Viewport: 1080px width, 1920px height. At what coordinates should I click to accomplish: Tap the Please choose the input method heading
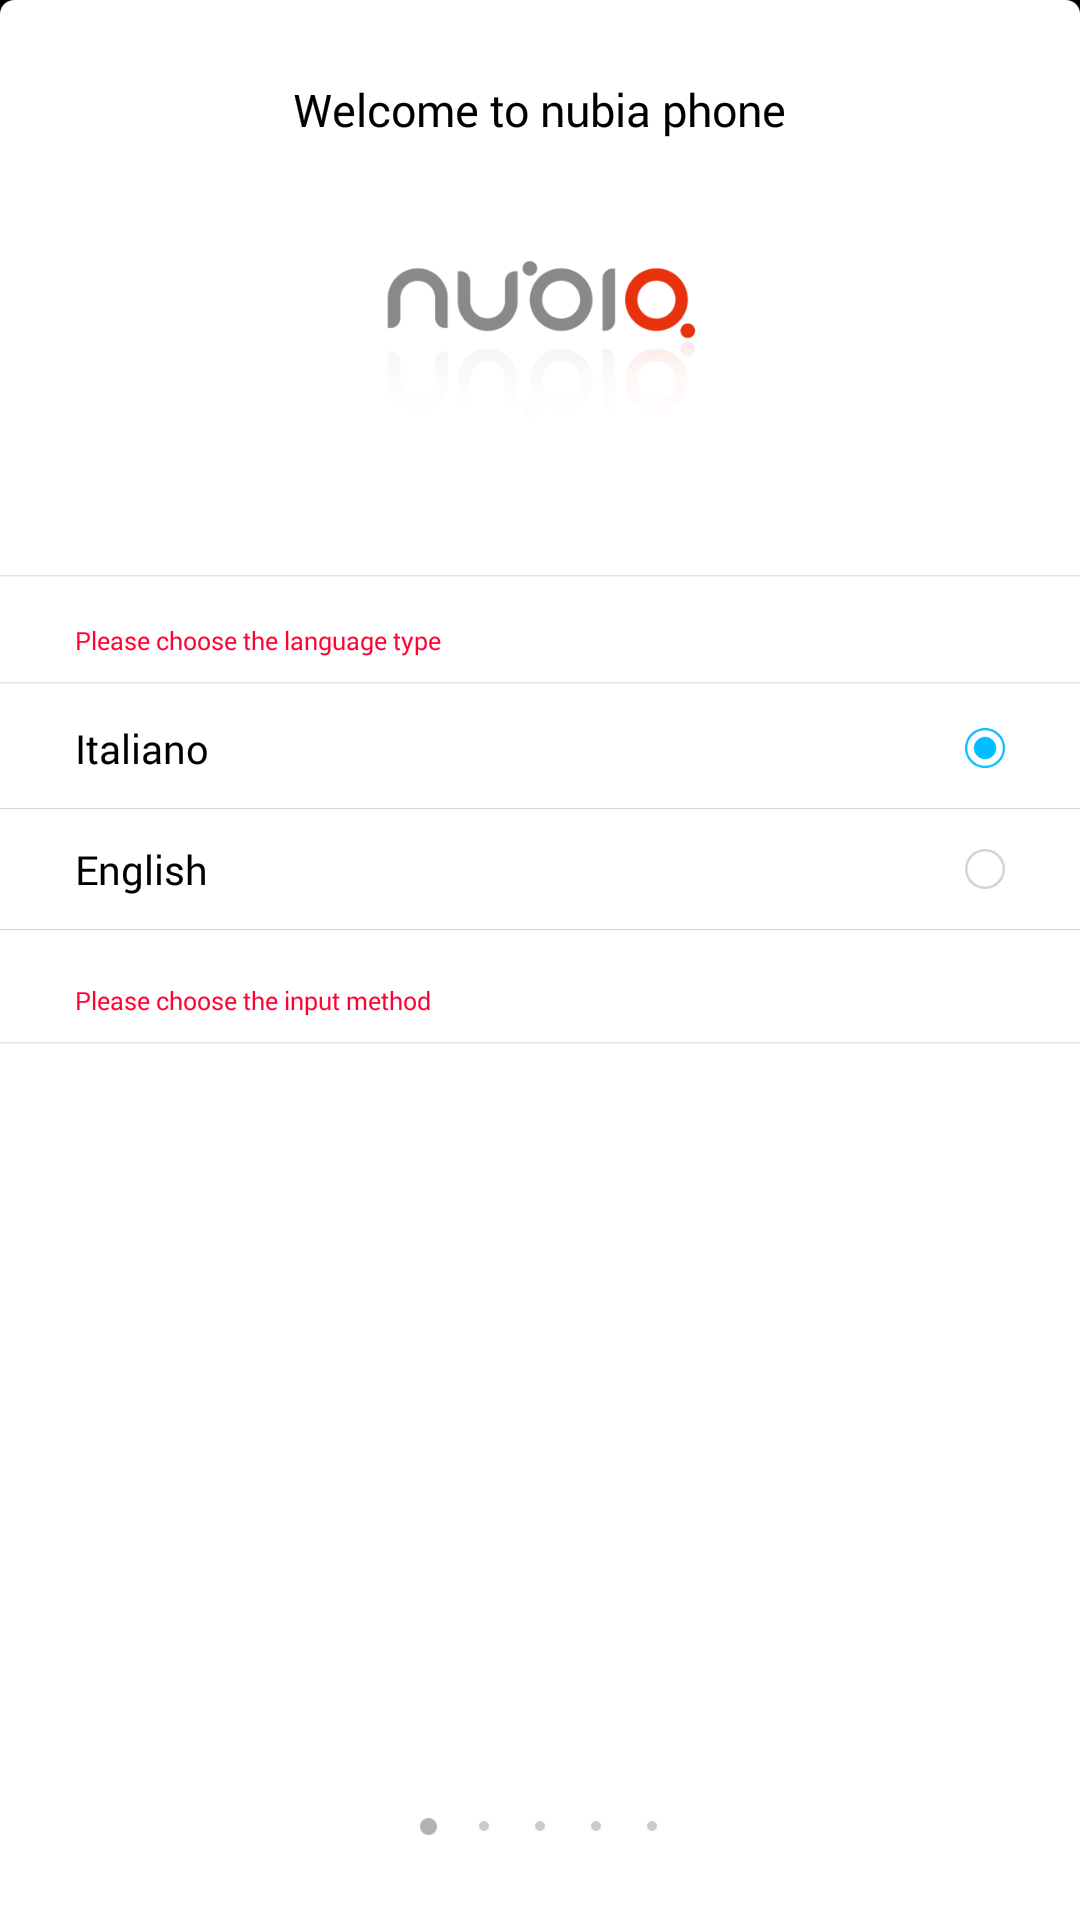click(x=253, y=1002)
